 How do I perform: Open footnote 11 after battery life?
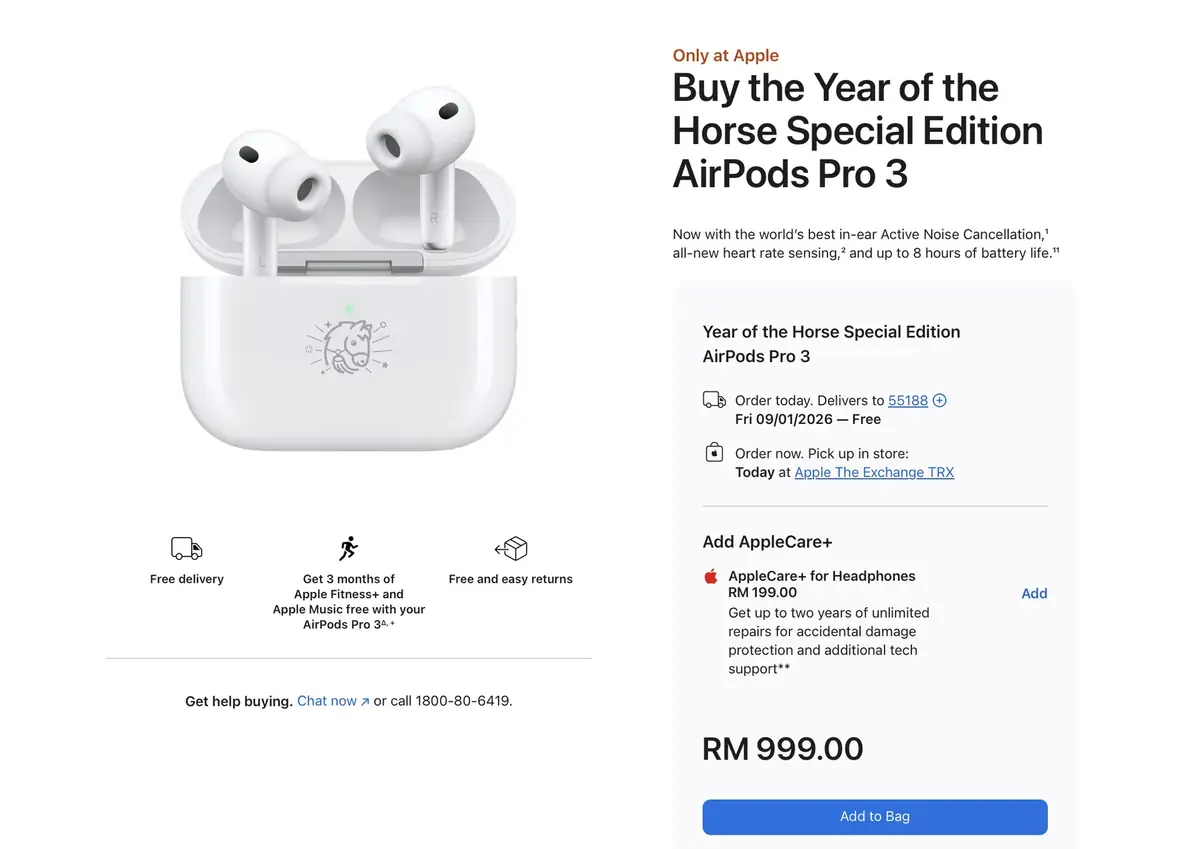click(1054, 248)
